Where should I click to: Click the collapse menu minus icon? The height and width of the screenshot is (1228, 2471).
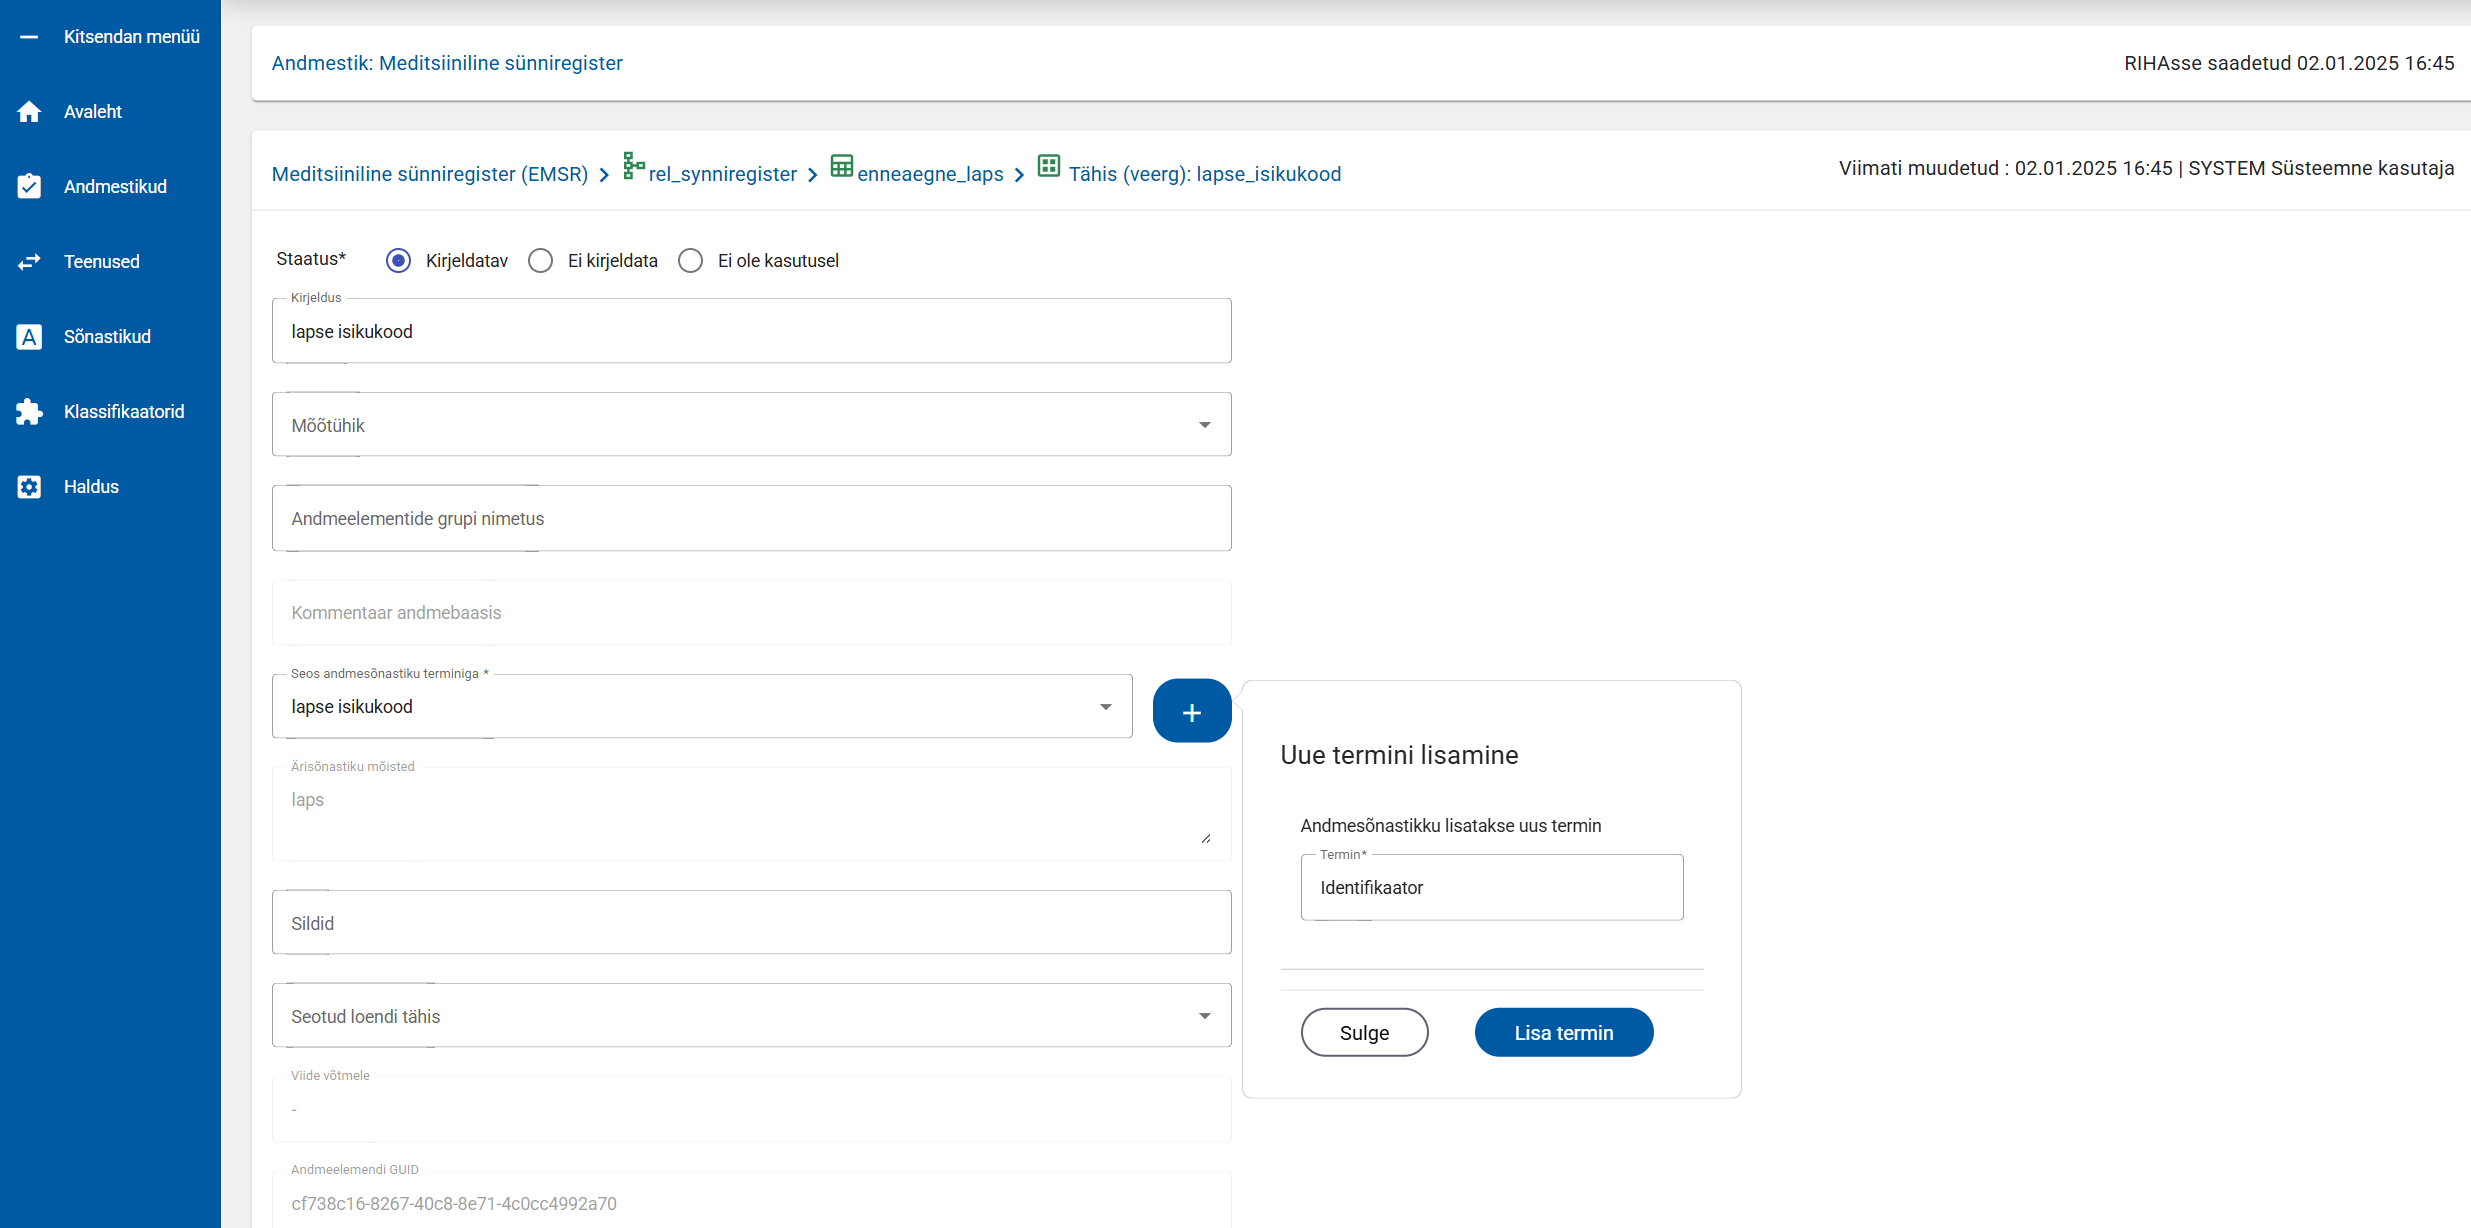pyautogui.click(x=29, y=37)
